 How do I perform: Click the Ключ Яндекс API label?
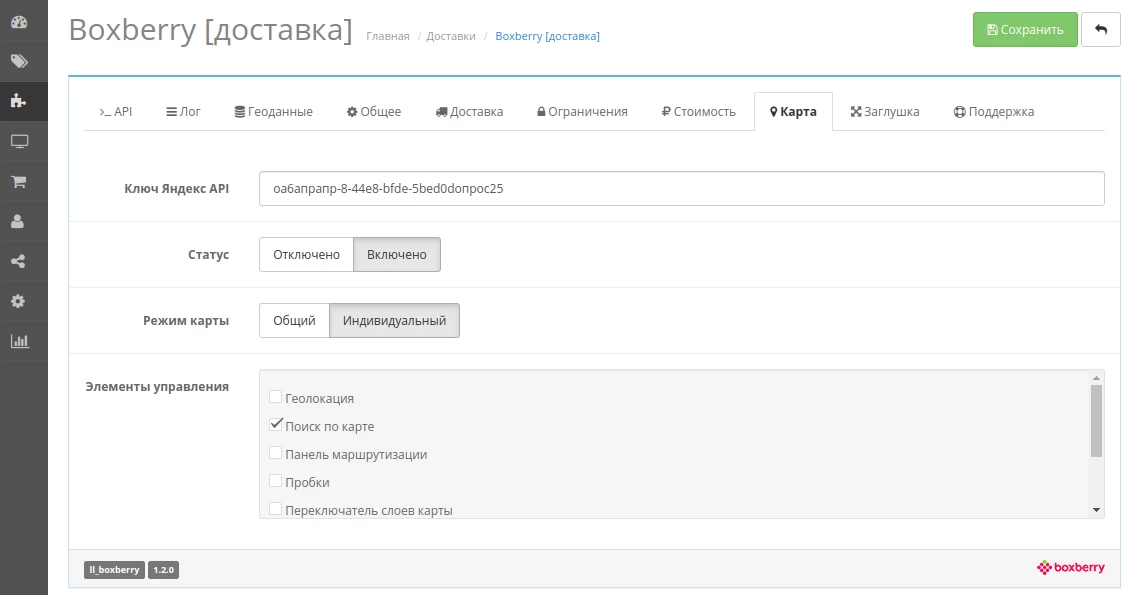tap(177, 189)
